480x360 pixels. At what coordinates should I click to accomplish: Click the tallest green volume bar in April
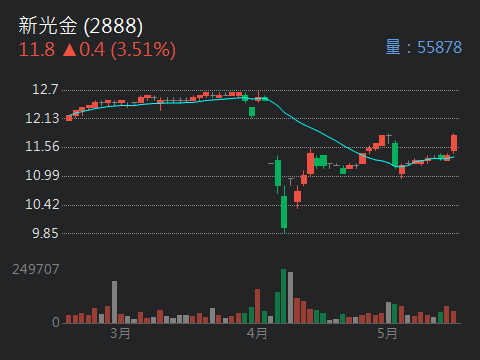pos(284,296)
